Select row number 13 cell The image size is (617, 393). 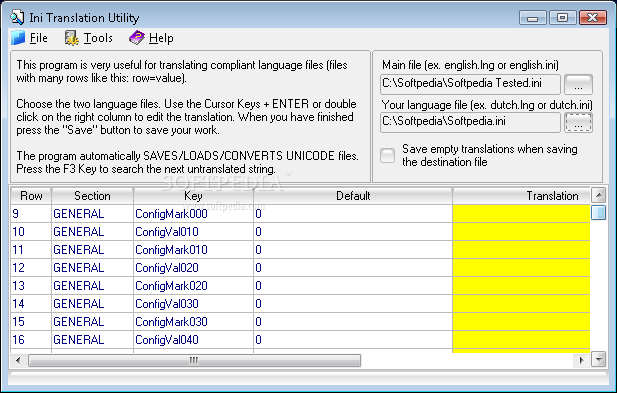click(x=31, y=286)
